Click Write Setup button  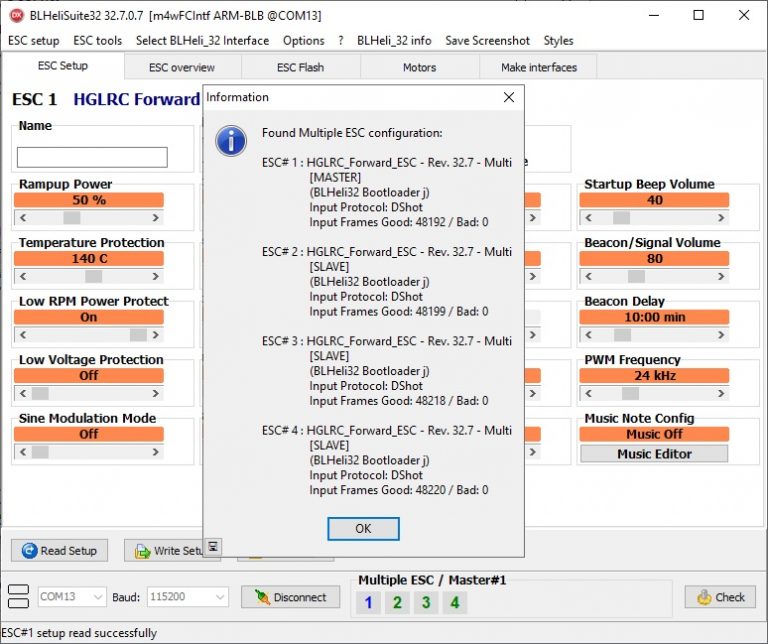click(168, 550)
